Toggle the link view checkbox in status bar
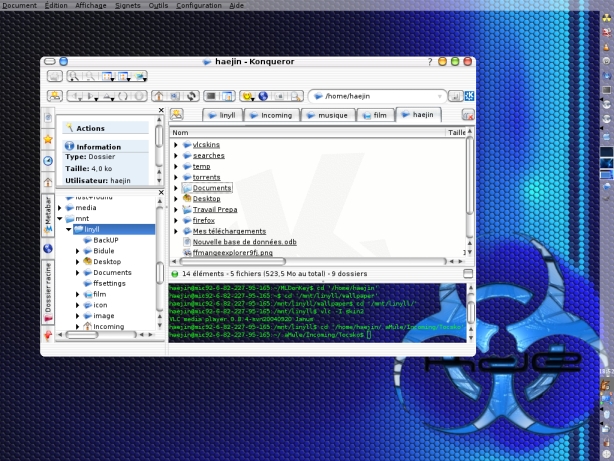Image resolution: width=614 pixels, height=461 pixels. pos(468,273)
